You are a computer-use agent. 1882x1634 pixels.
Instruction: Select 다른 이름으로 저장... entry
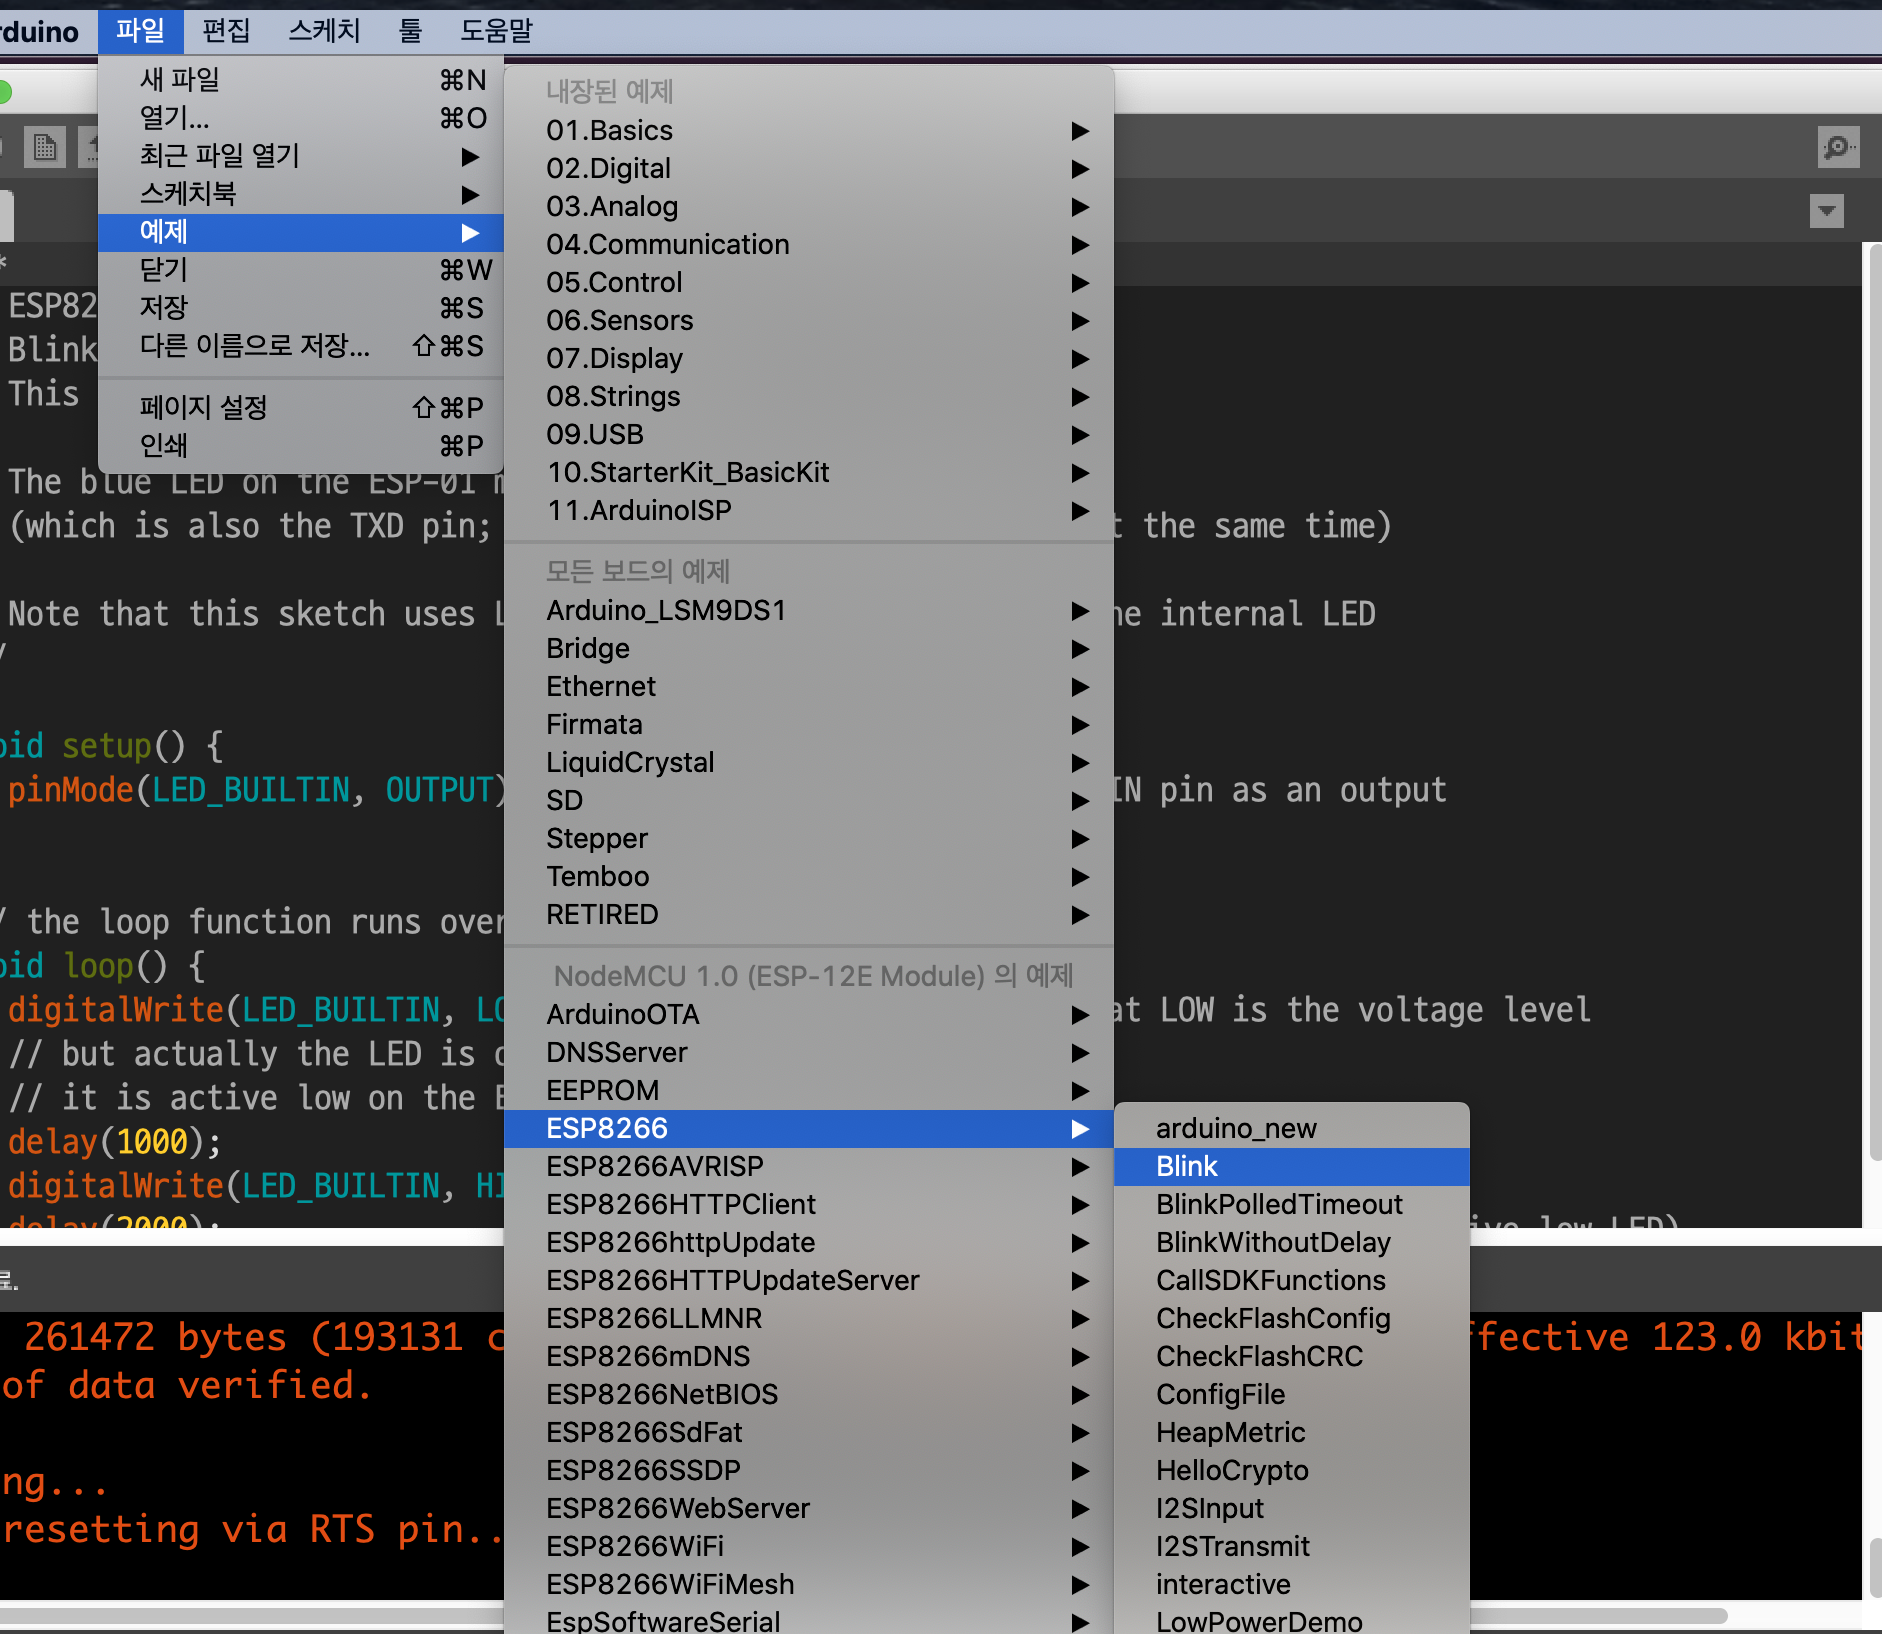pos(300,346)
